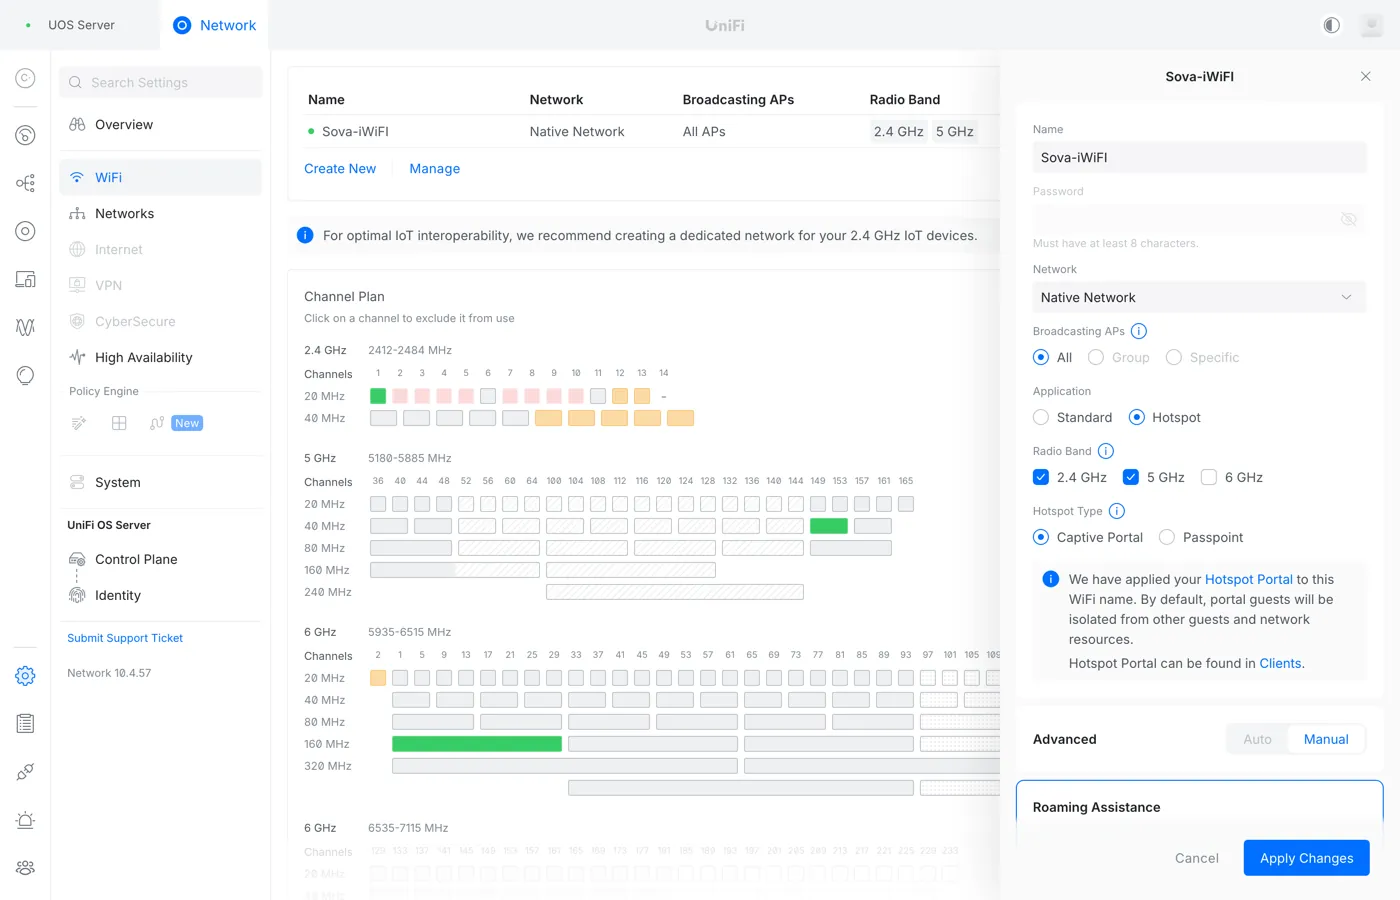The height and width of the screenshot is (900, 1400).
Task: Click green 6 GHz 160 MHz channel block
Action: point(477,744)
